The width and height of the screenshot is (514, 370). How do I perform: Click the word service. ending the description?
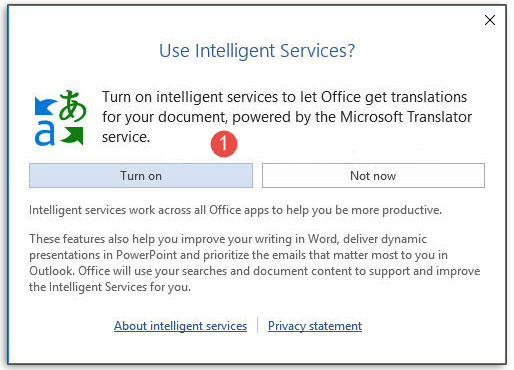point(126,137)
